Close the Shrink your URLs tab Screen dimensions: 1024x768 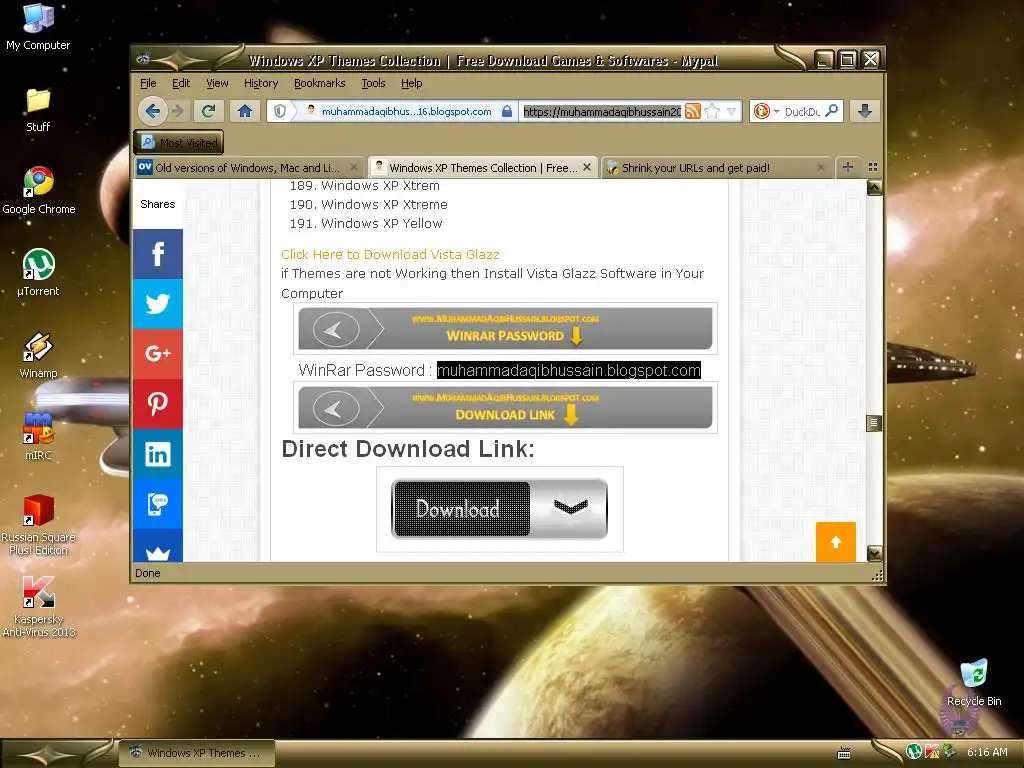click(x=821, y=167)
